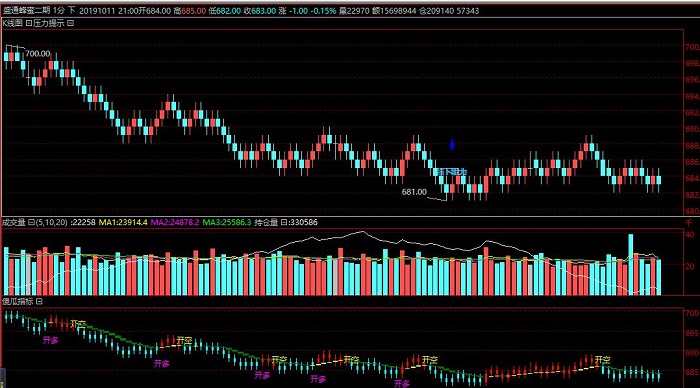Click the MA3:25586.3 value
700x388 pixels.
pos(227,222)
